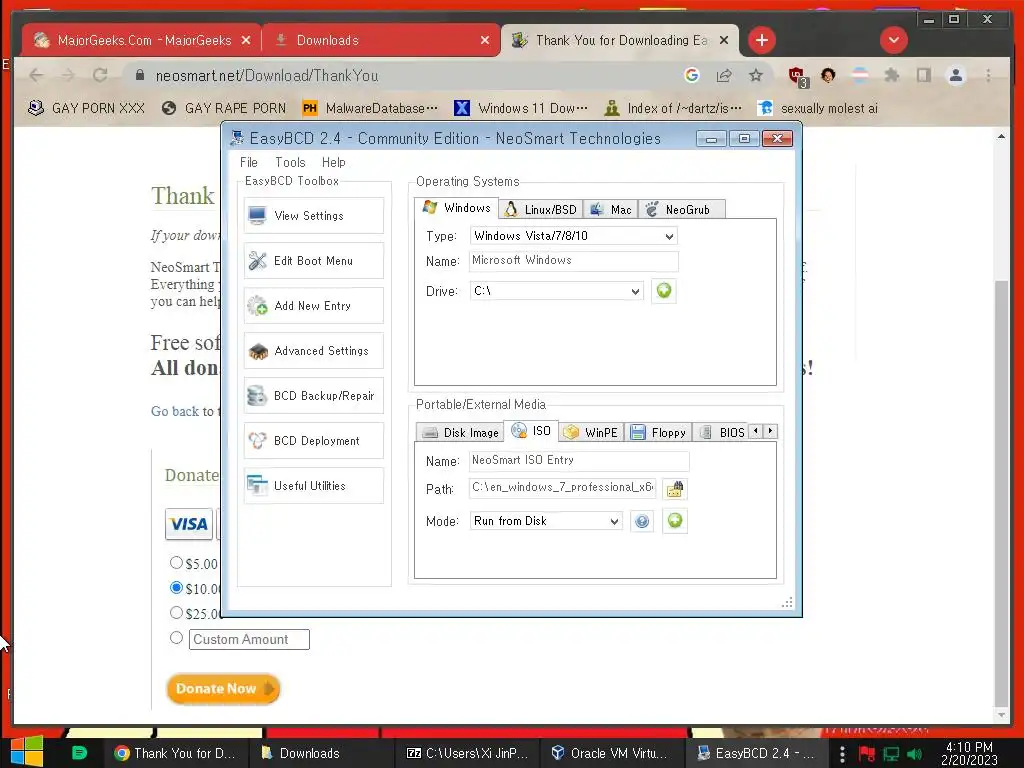Switch to the BIOS tab
This screenshot has width=1024, height=768.
[722, 432]
